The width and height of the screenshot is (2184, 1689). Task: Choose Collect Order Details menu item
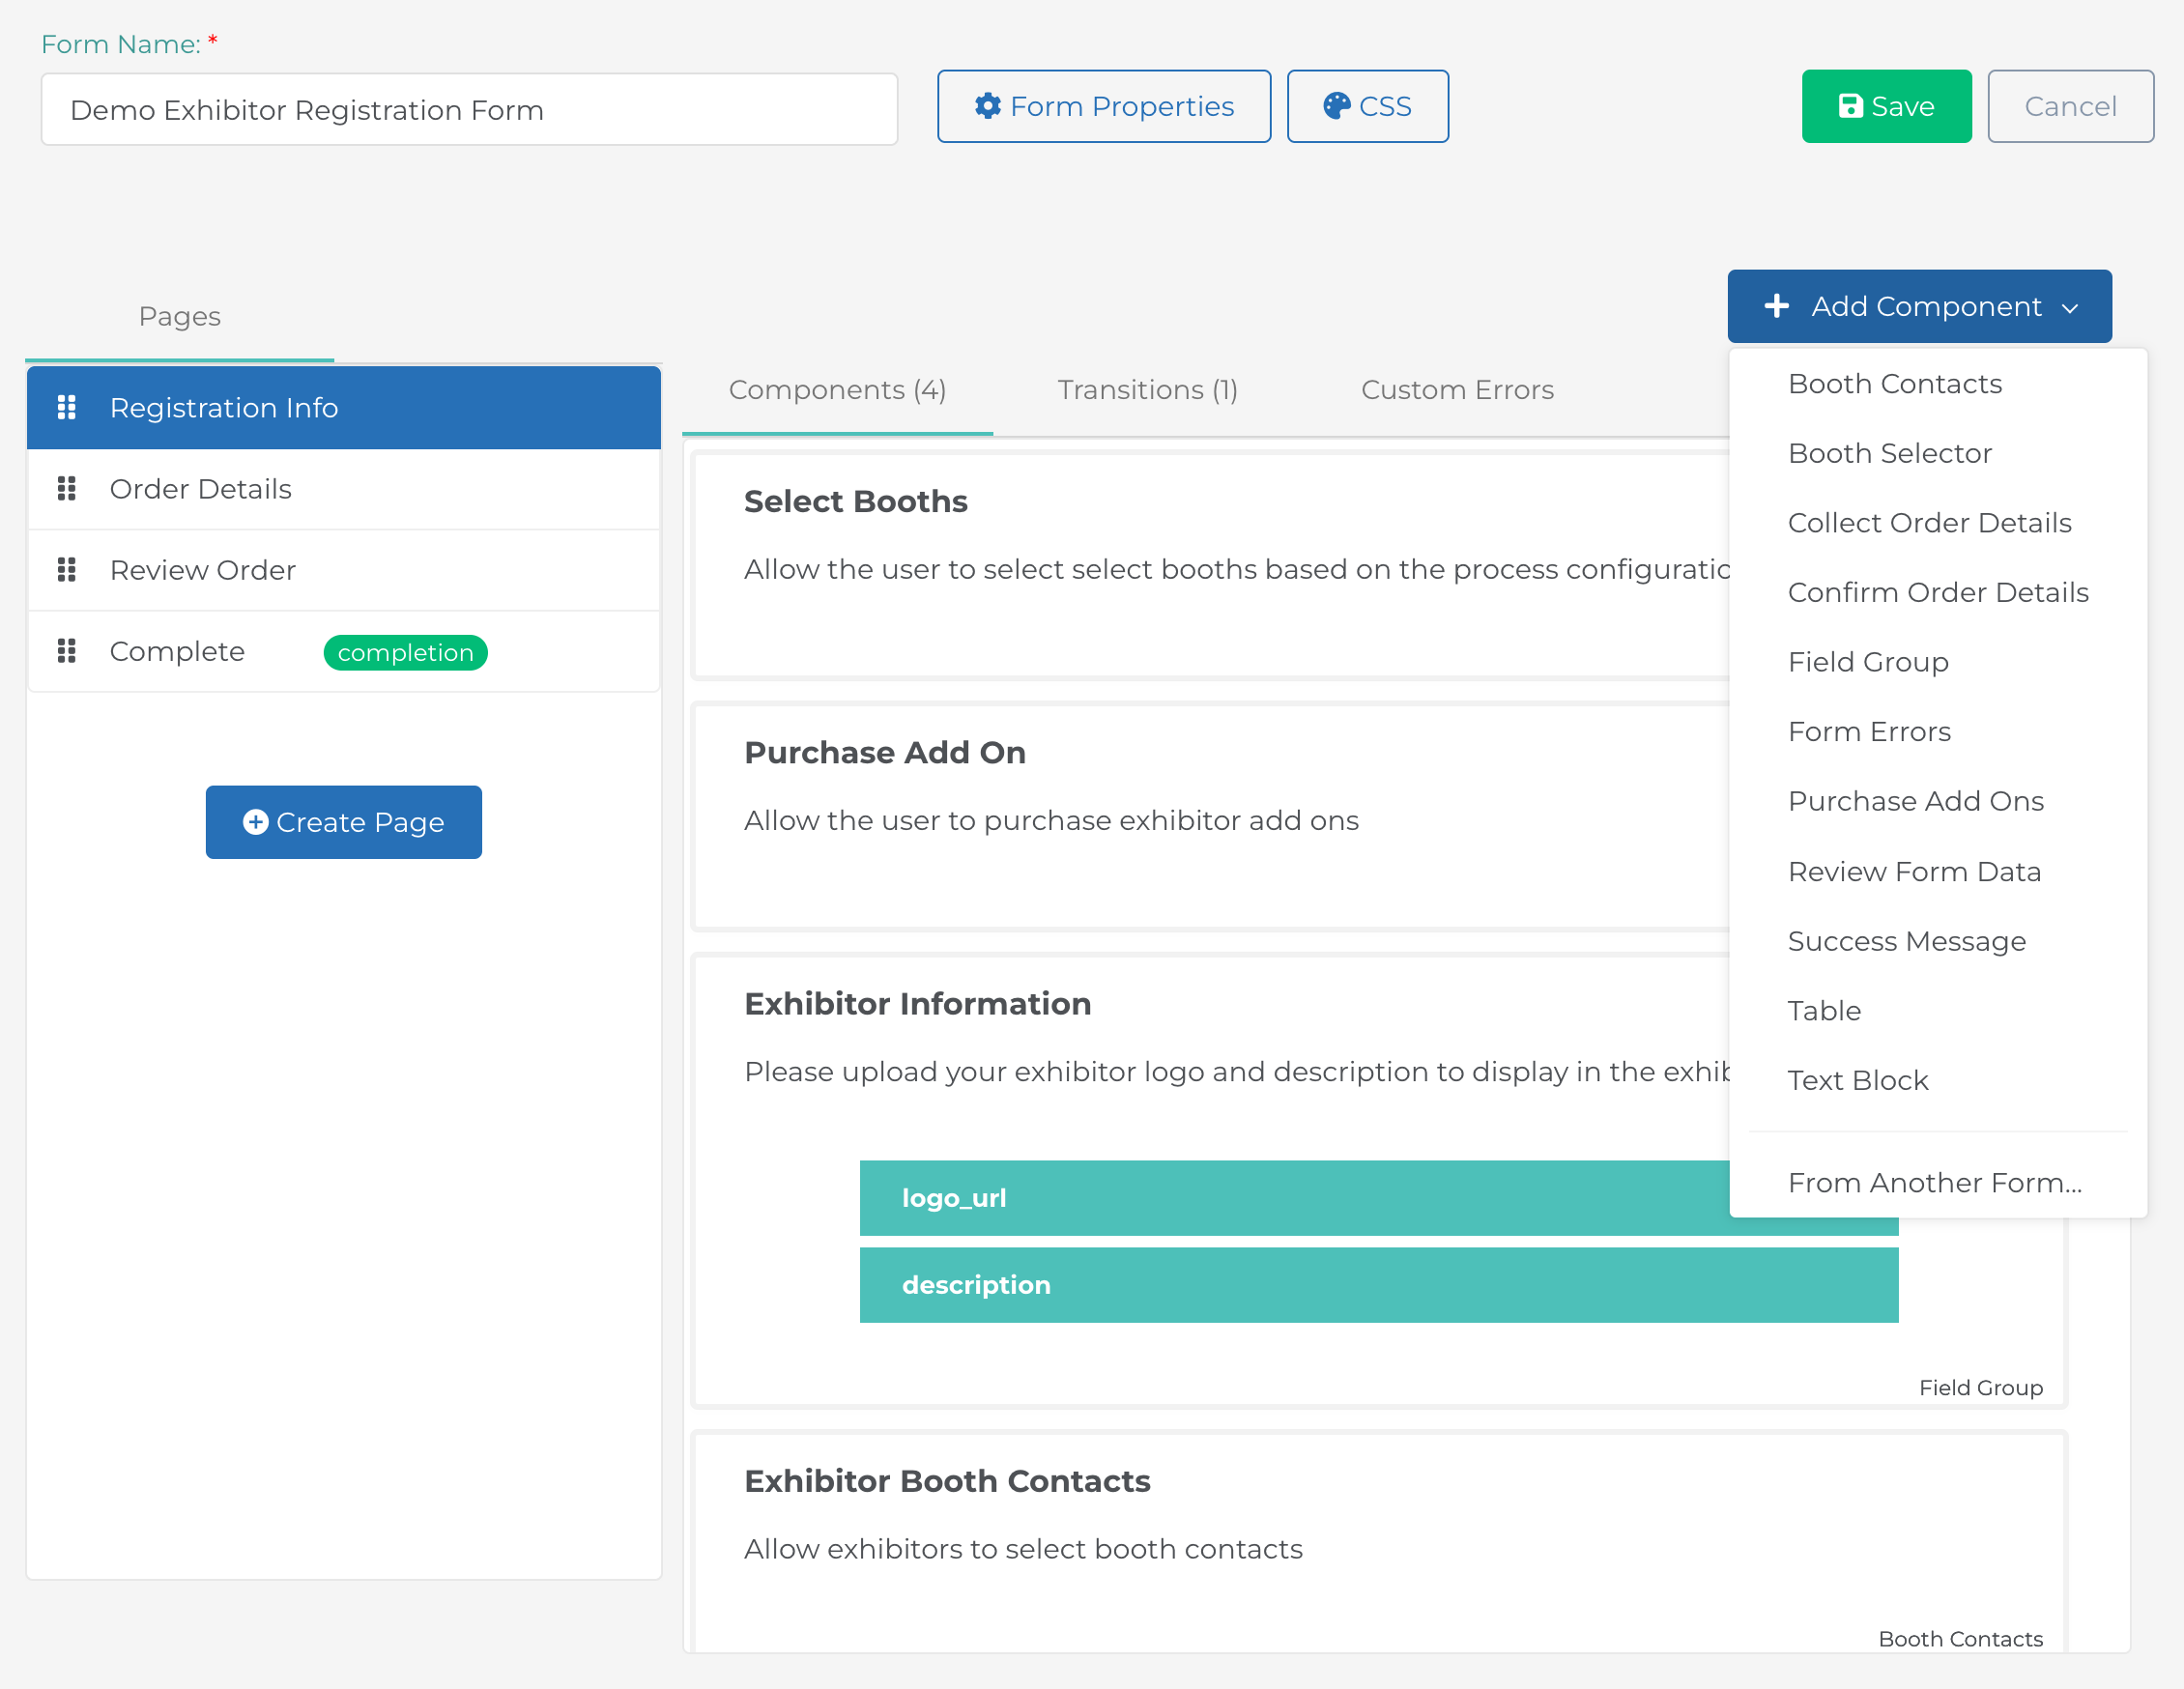(1938, 523)
